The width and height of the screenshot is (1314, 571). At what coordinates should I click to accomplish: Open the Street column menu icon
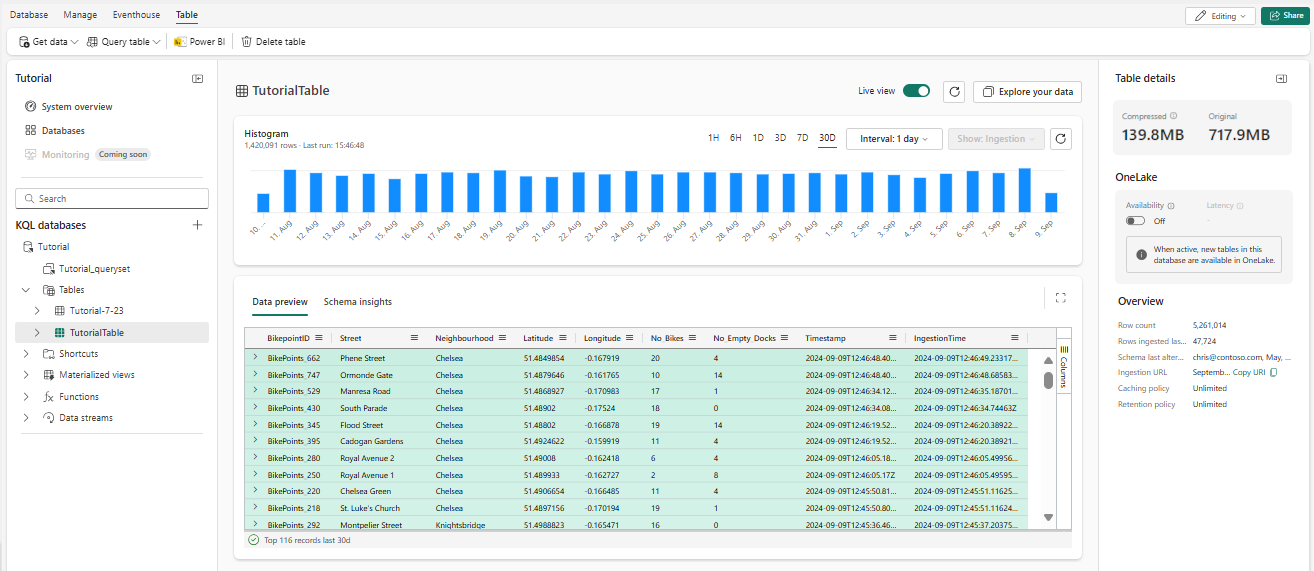[x=414, y=338]
